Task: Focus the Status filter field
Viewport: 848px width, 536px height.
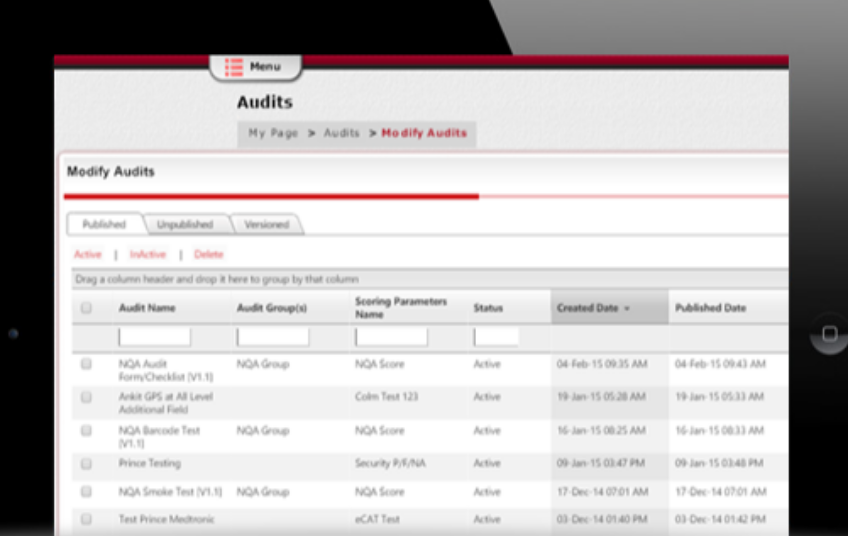Action: [x=496, y=337]
